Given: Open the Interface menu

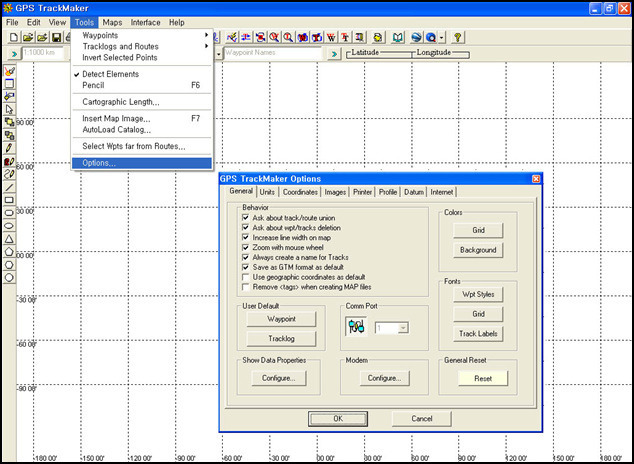Looking at the screenshot, I should click(146, 23).
